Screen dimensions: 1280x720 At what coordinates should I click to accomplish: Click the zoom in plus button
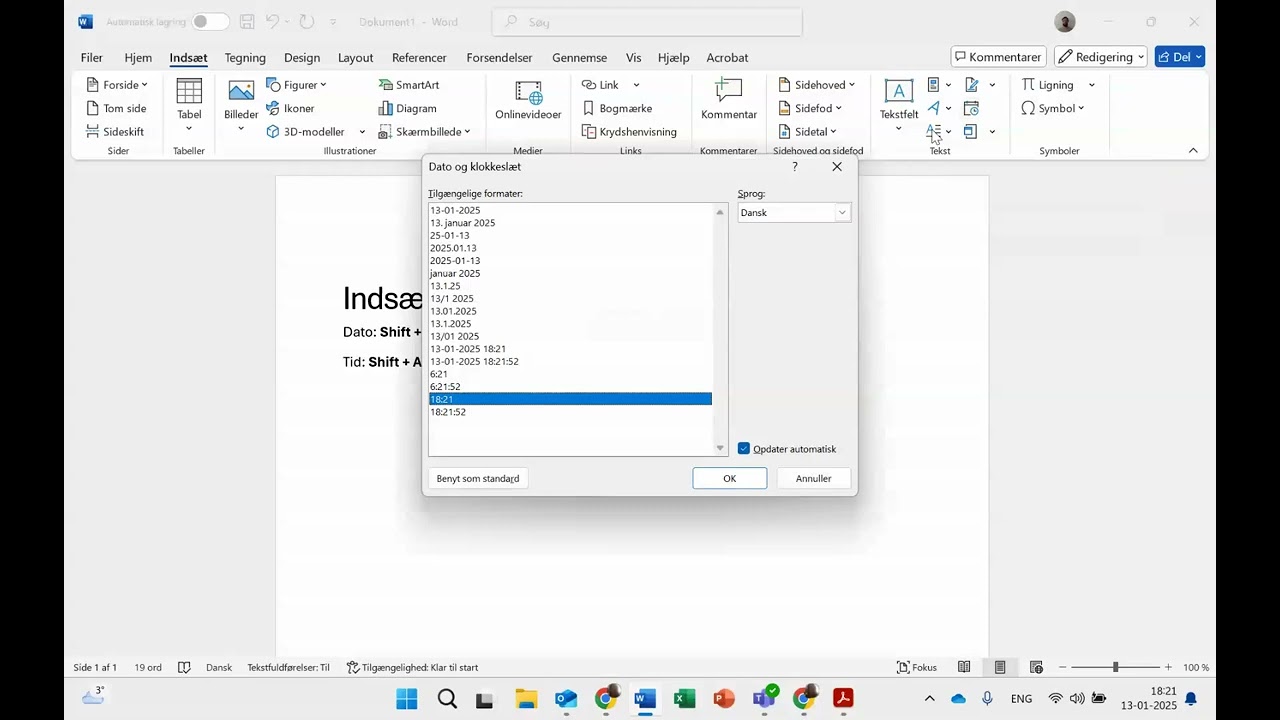(1168, 667)
